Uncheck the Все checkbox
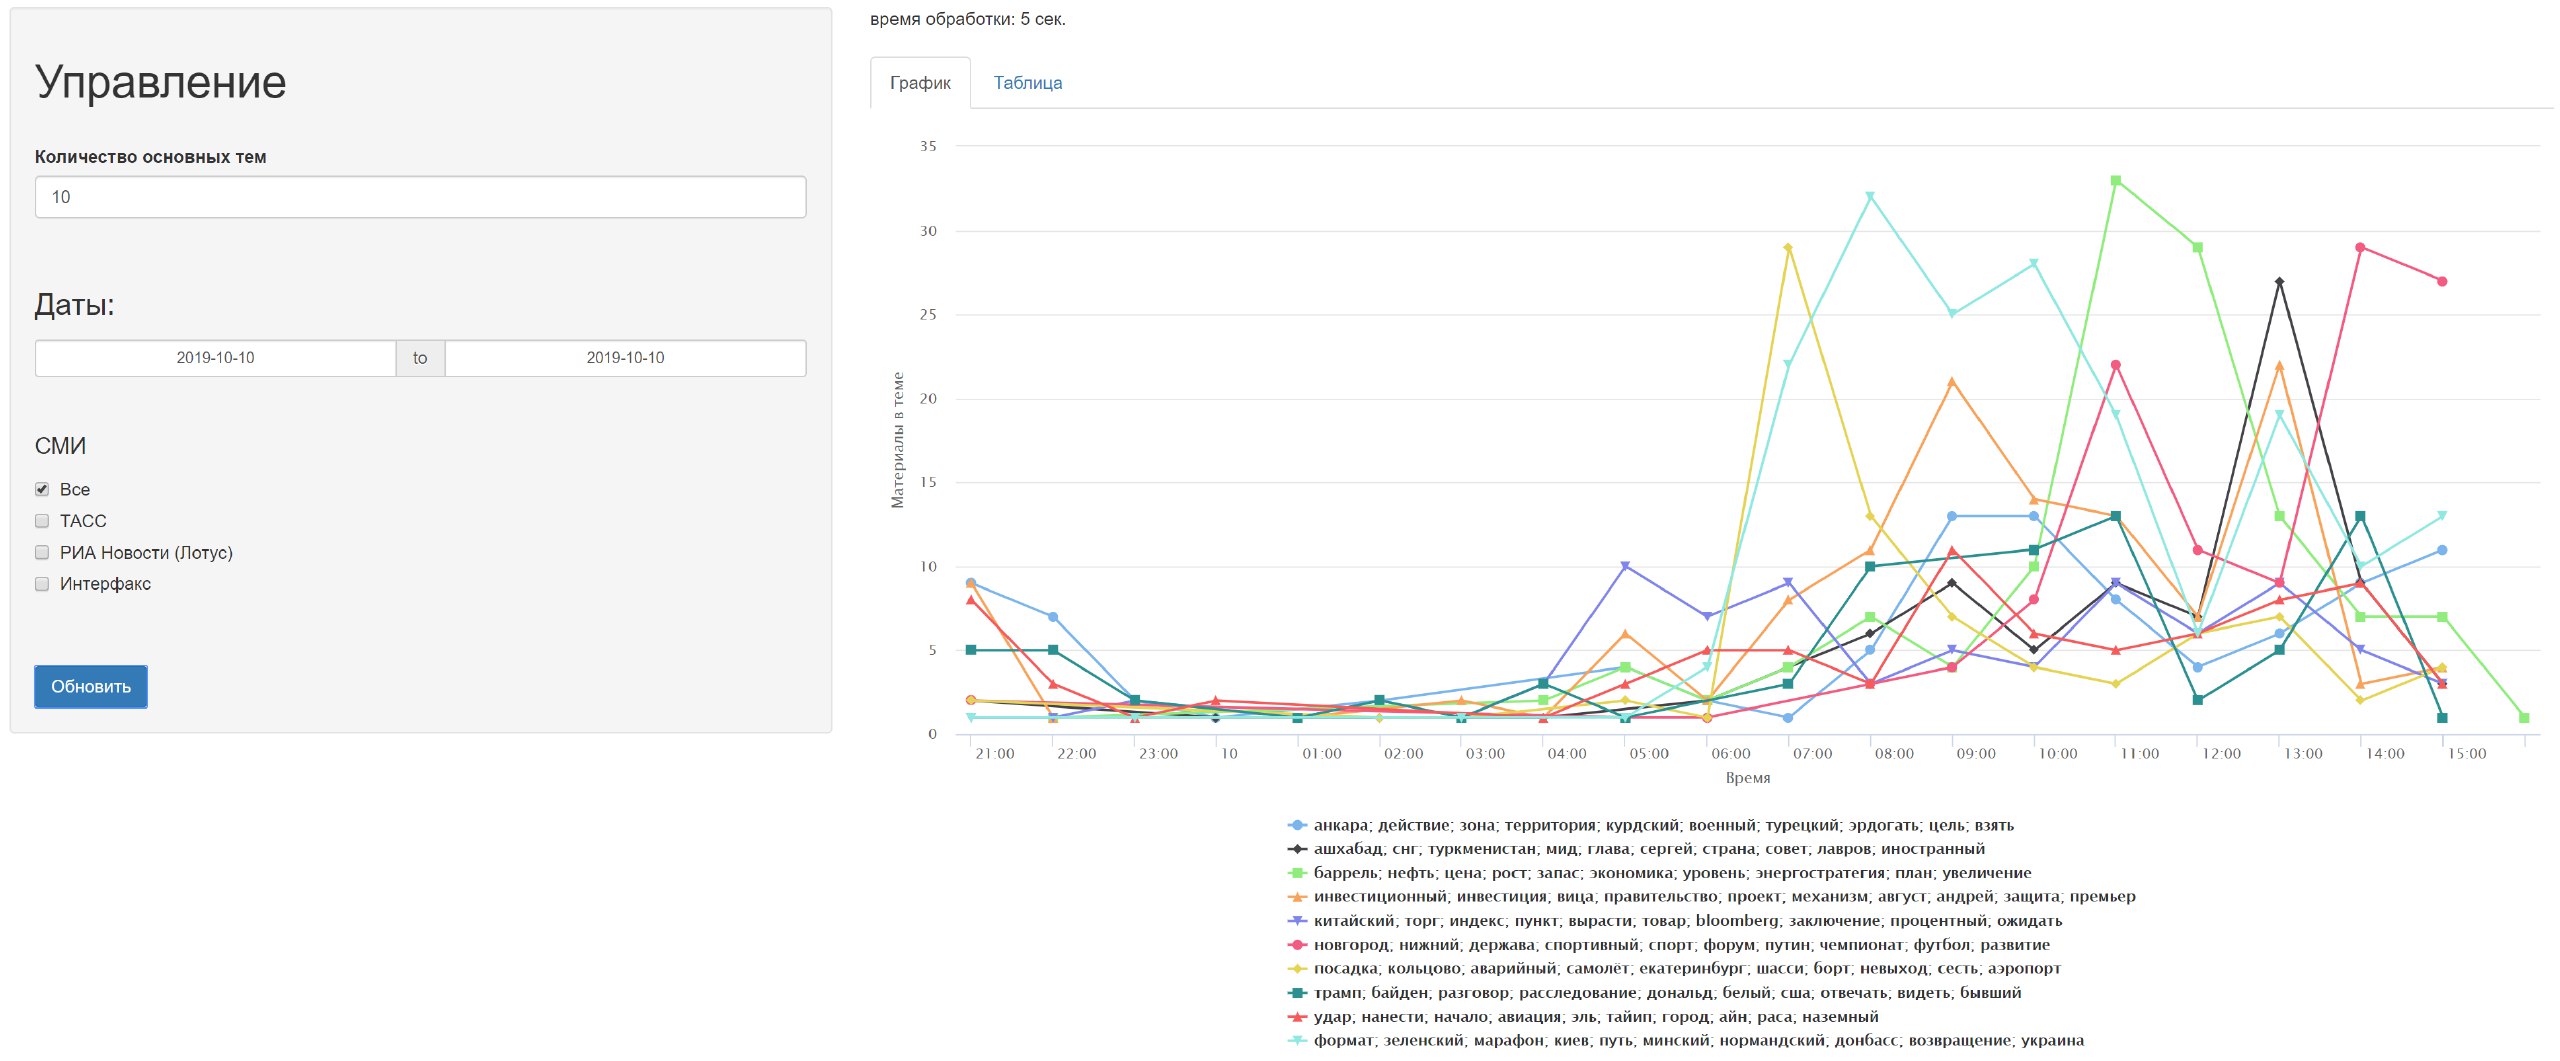The height and width of the screenshot is (1061, 2560). click(x=42, y=489)
